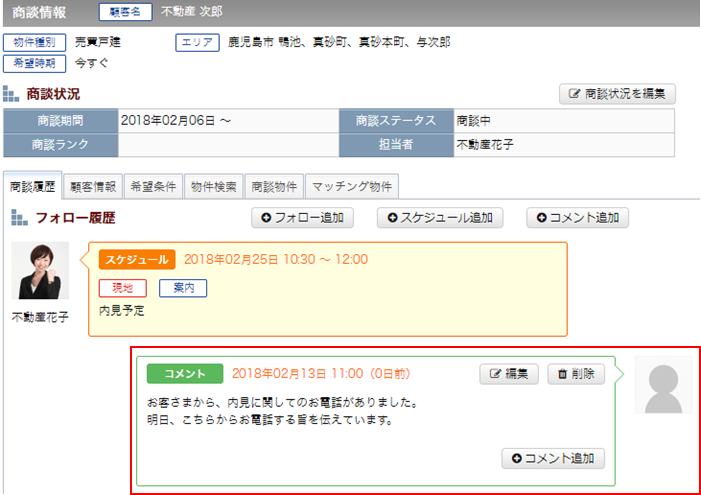Click the orange スケジュール label
This screenshot has width=701, height=495.
137,259
